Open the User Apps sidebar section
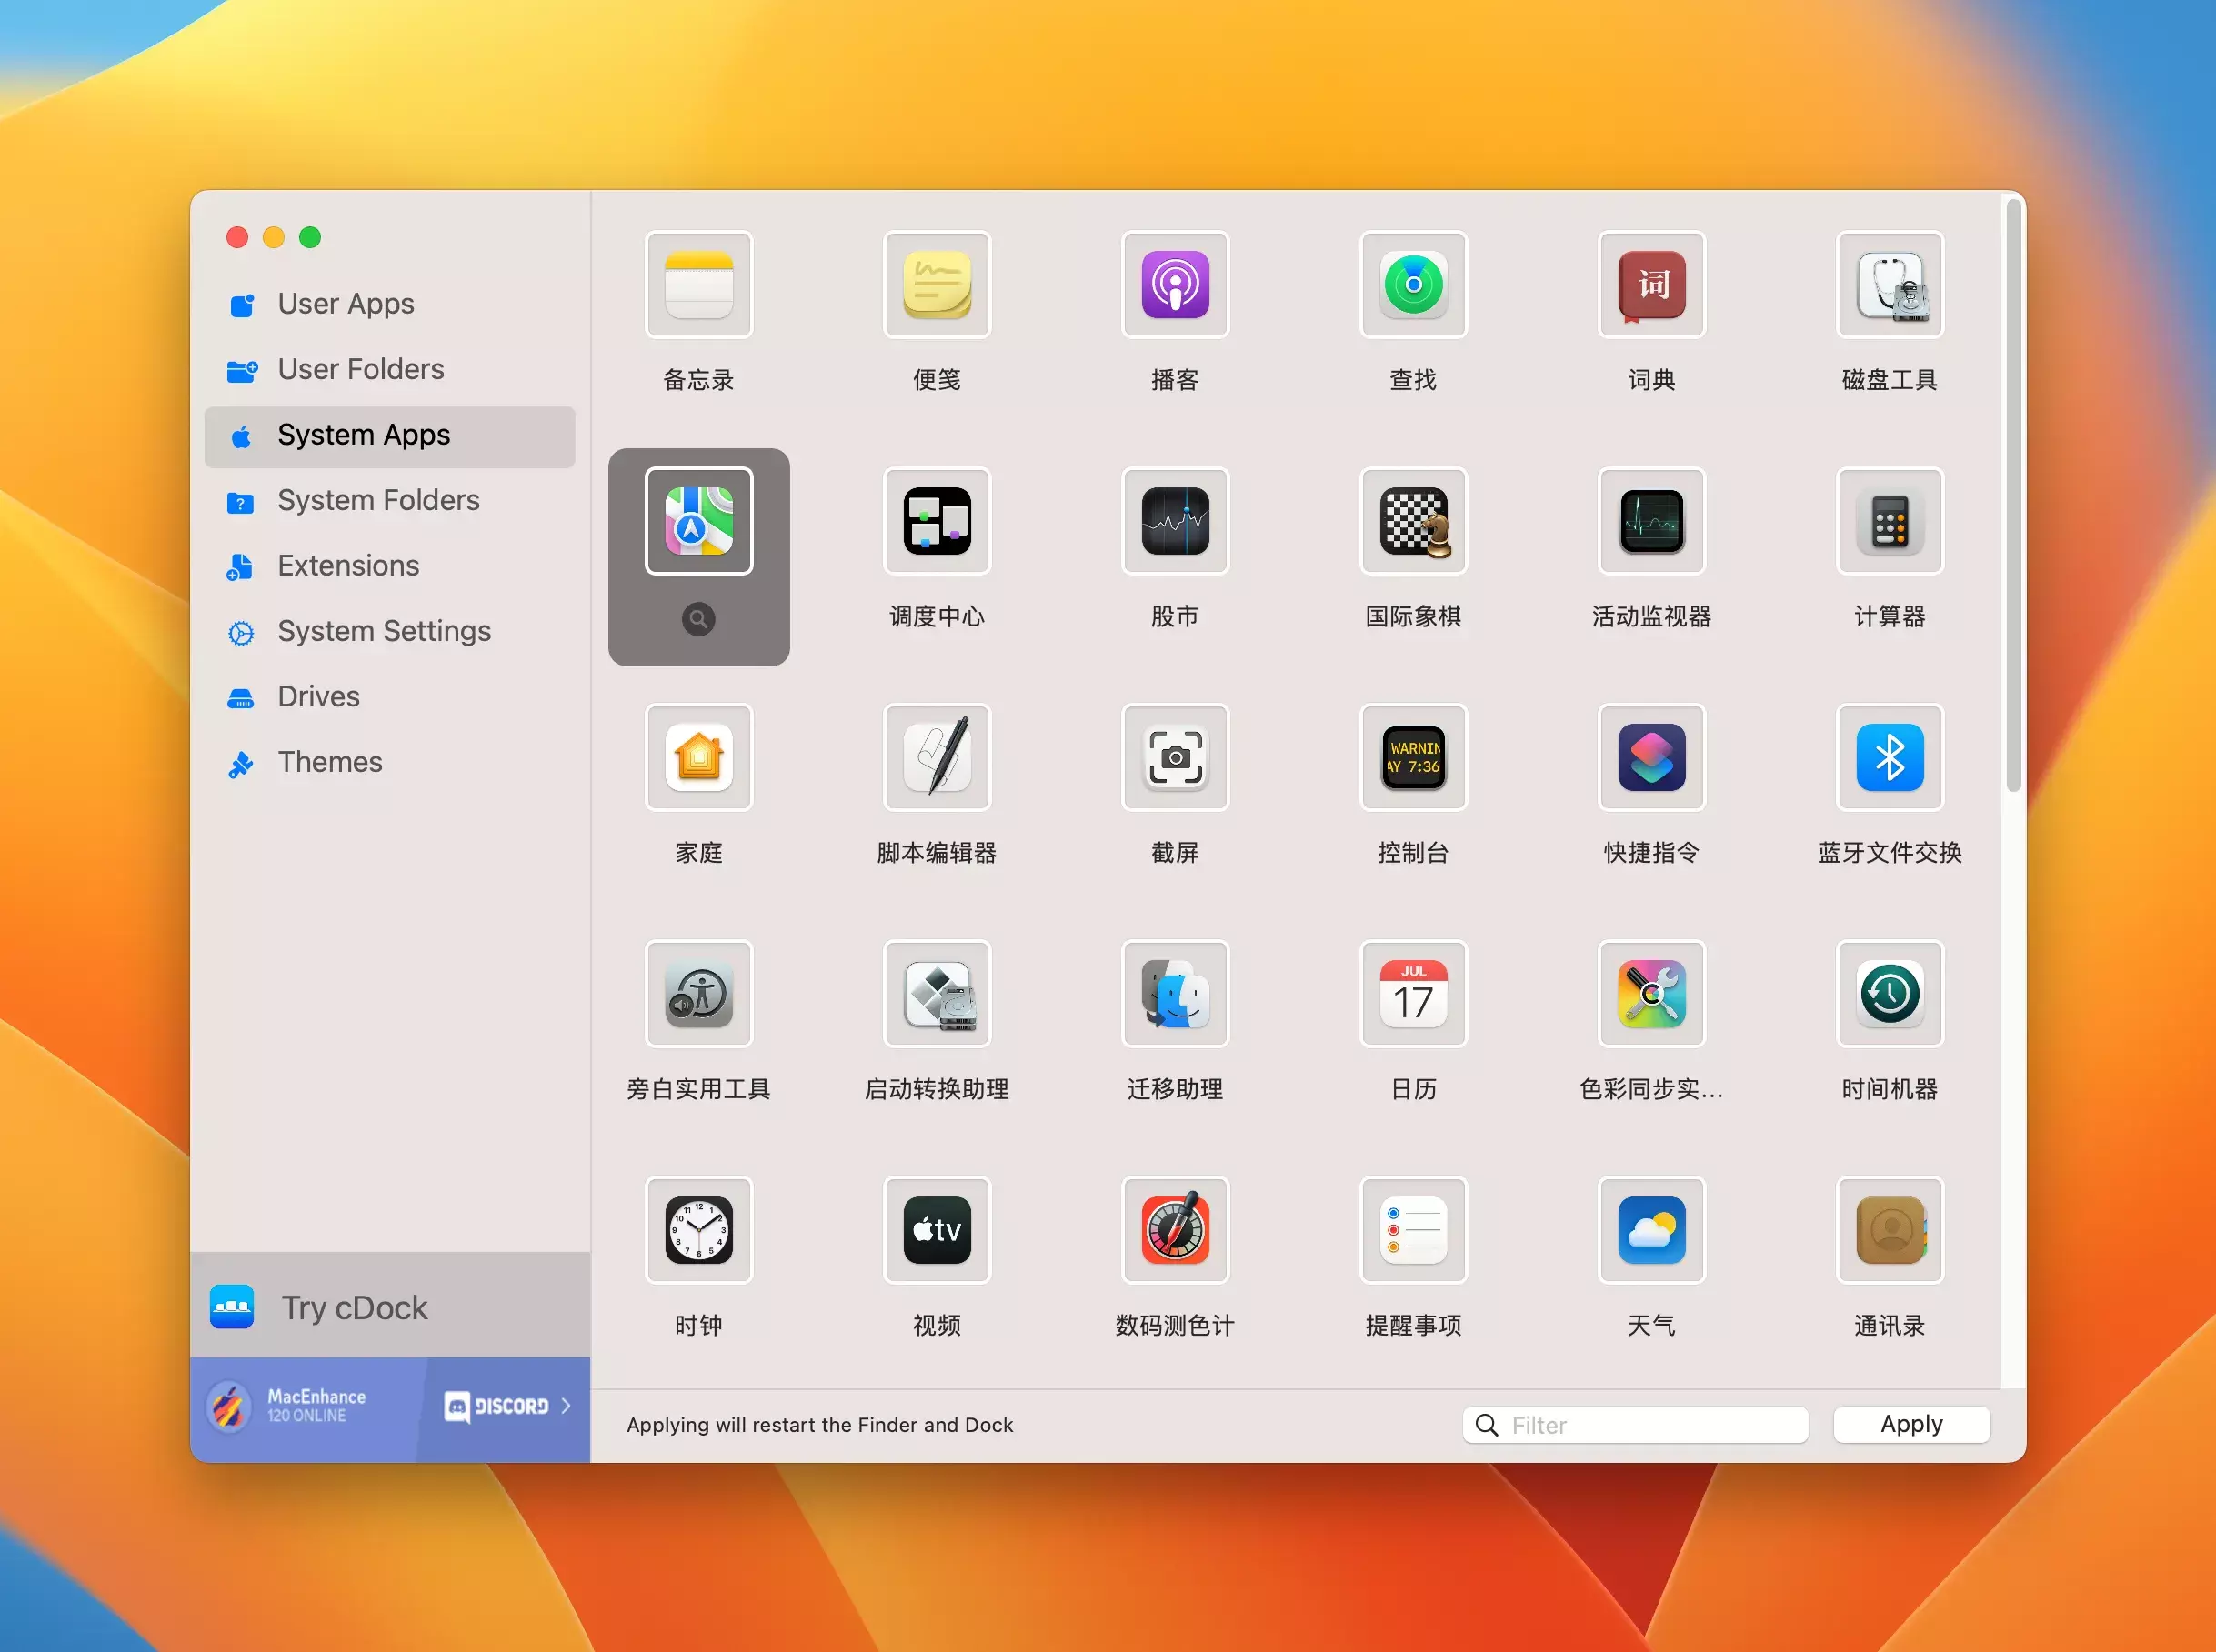 pyautogui.click(x=345, y=304)
